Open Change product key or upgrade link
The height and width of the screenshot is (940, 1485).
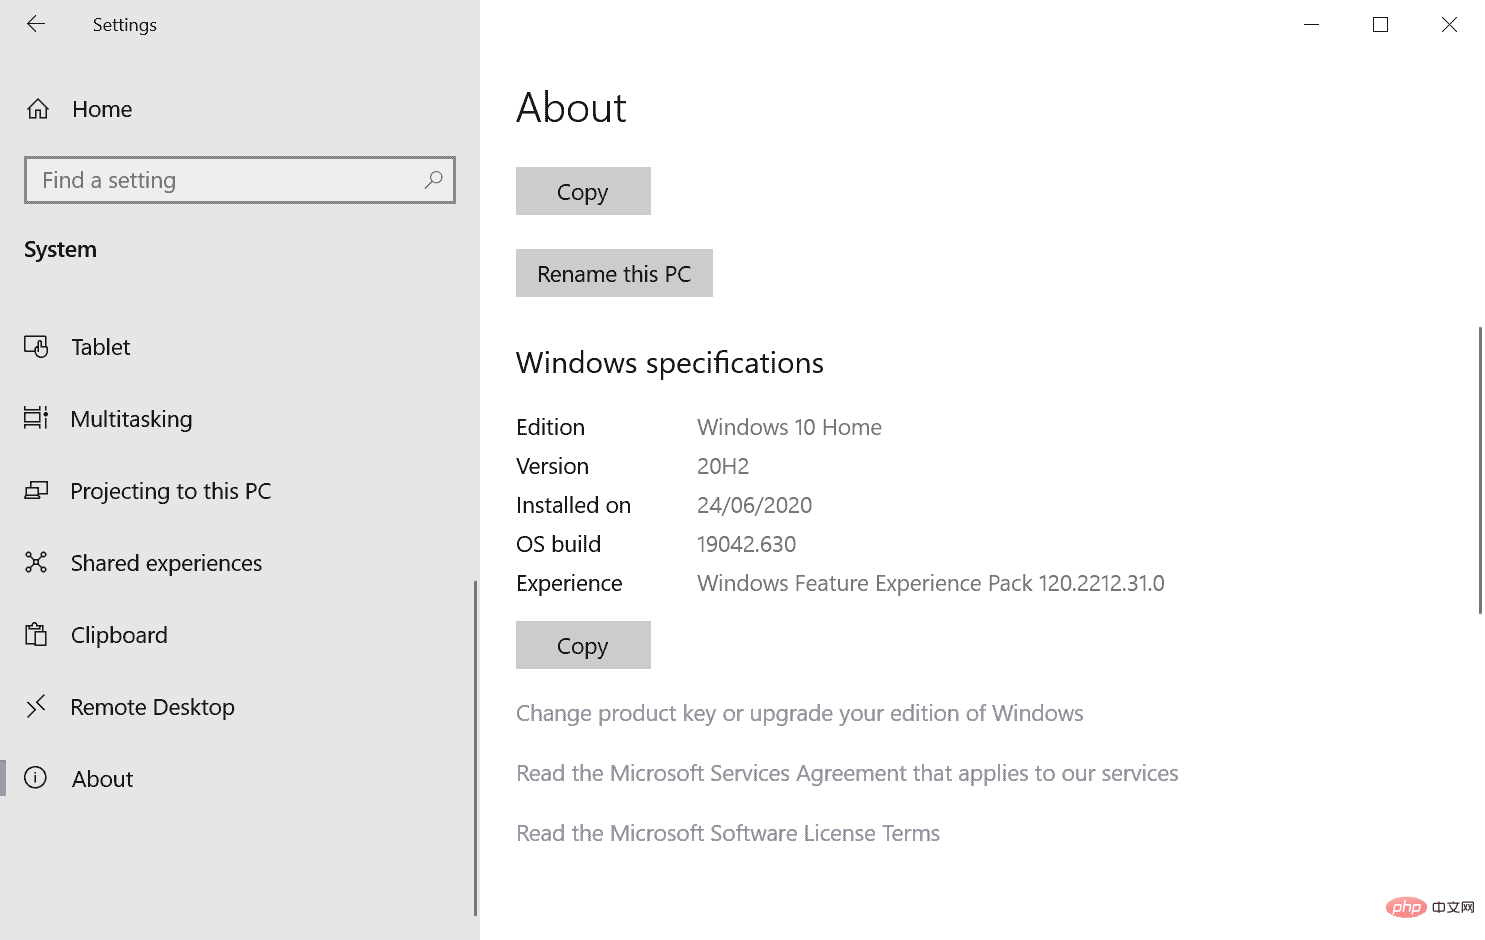[x=799, y=713]
